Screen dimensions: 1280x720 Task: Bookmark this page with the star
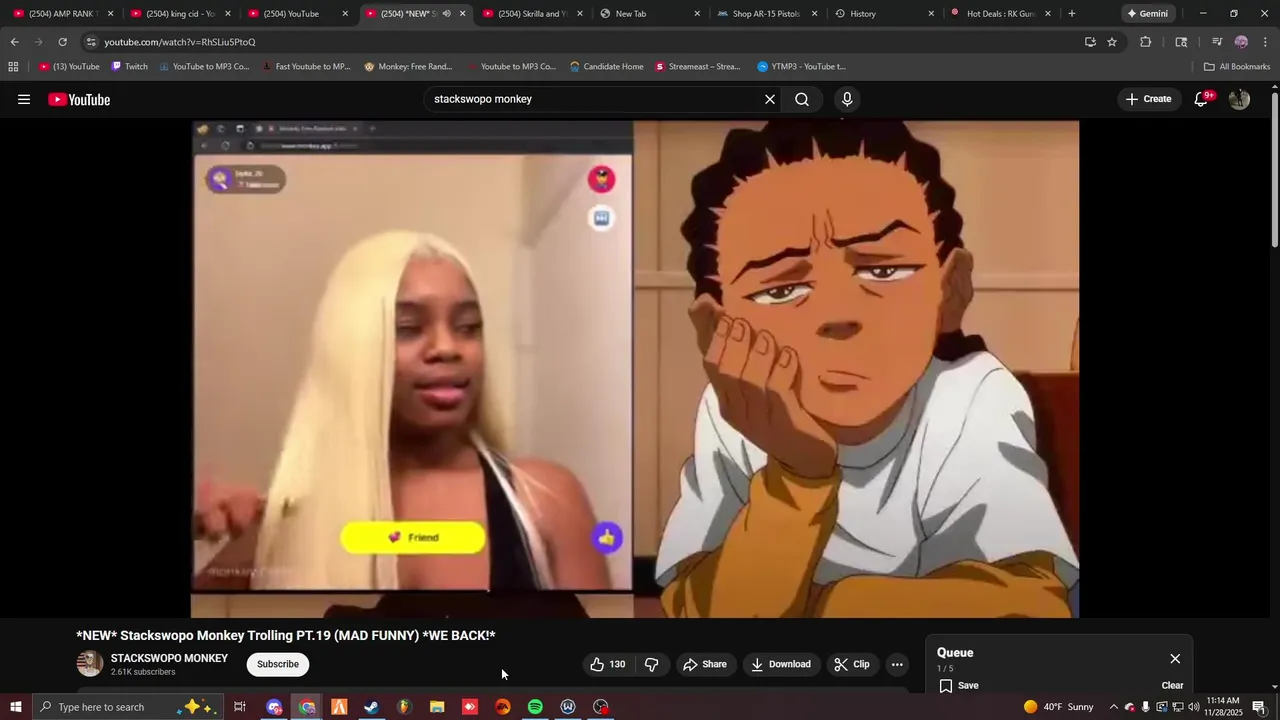[1112, 42]
